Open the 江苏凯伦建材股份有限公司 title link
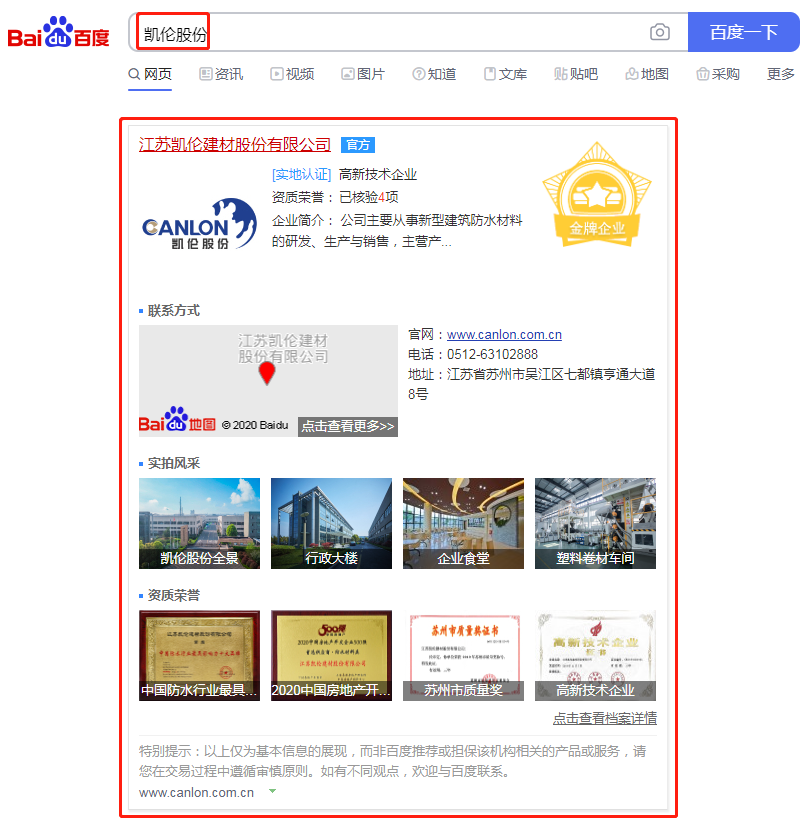Screen dimensions: 803x819 click(x=234, y=145)
